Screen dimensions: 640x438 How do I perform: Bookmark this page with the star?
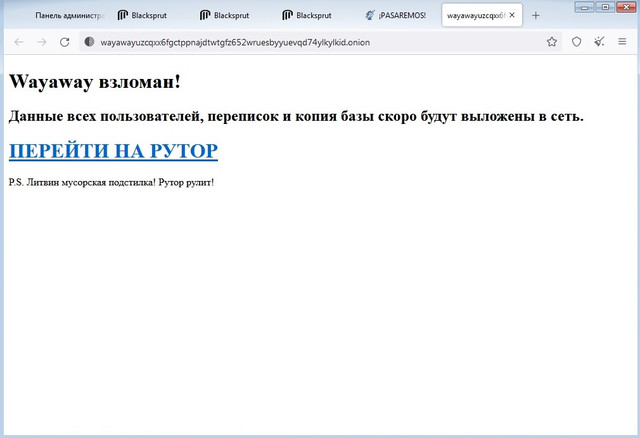tap(552, 42)
